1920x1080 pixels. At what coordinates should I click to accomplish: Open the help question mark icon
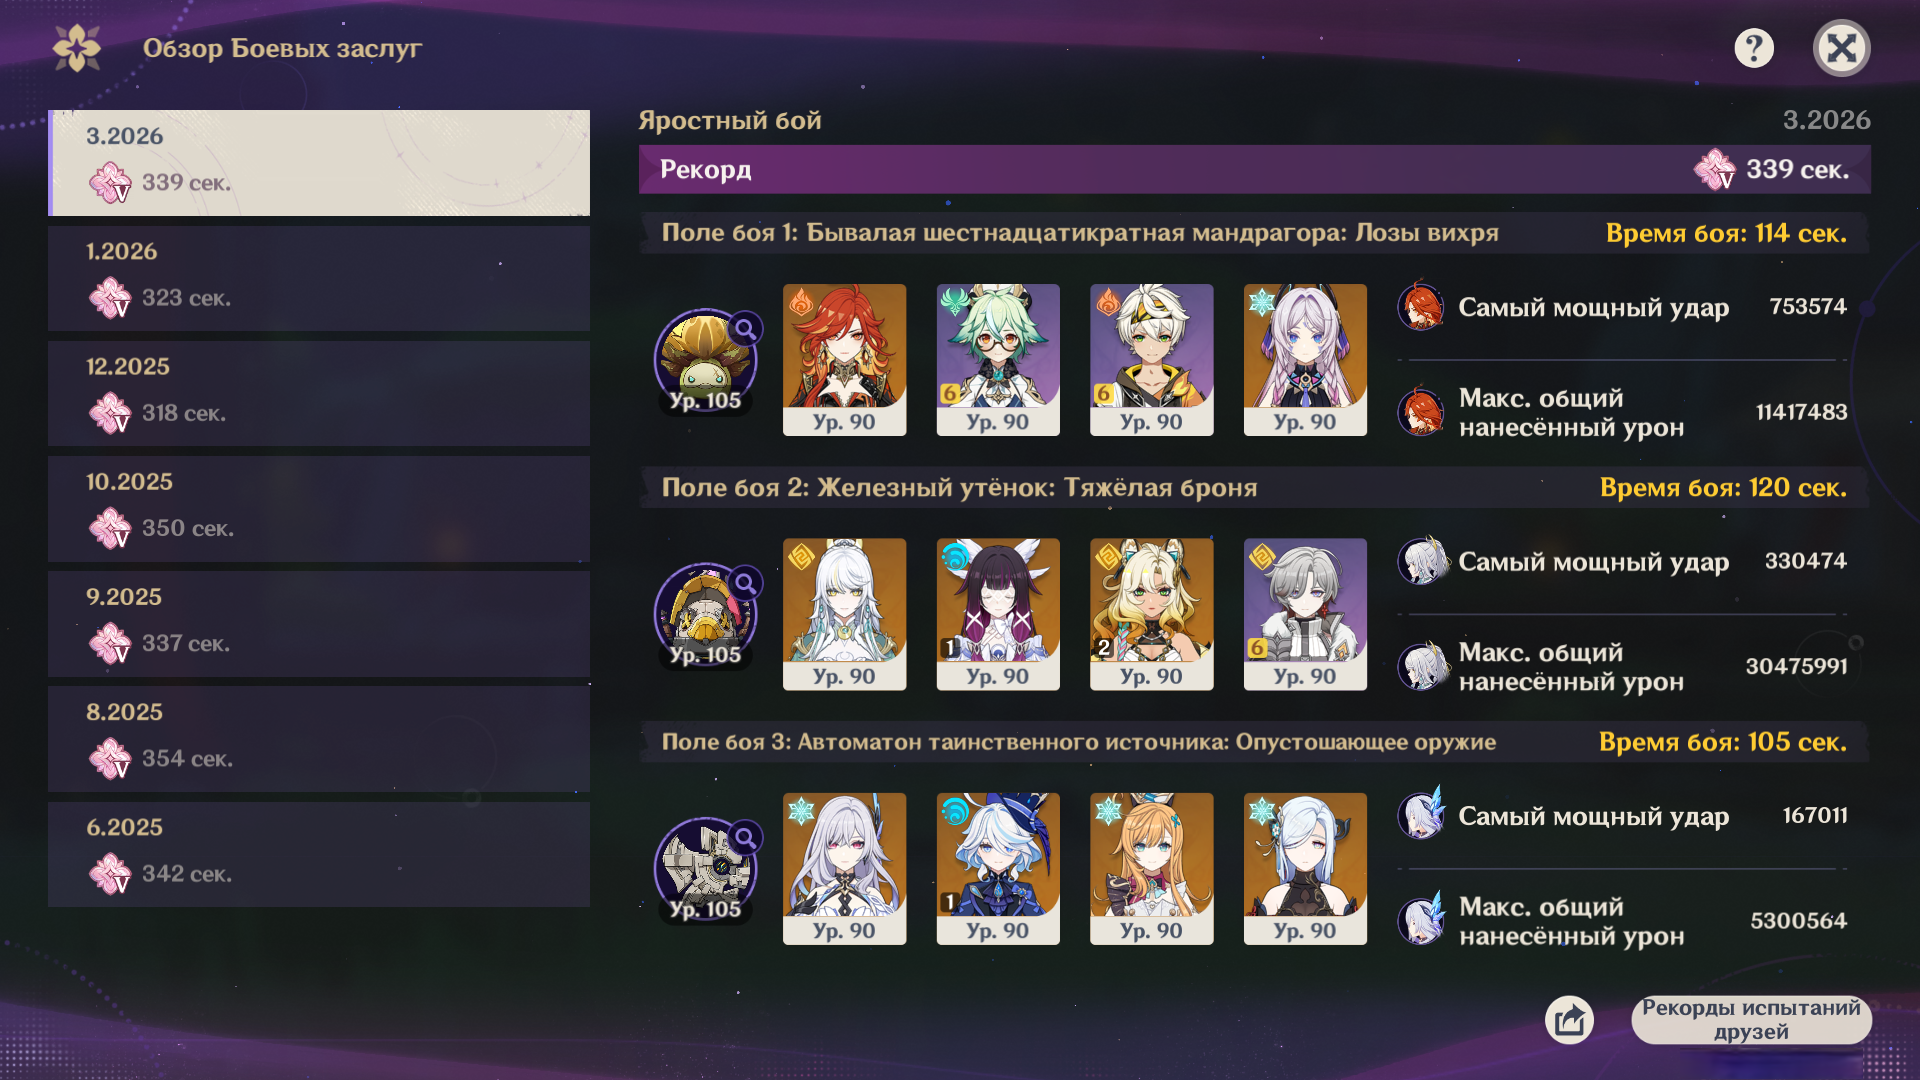[1754, 48]
